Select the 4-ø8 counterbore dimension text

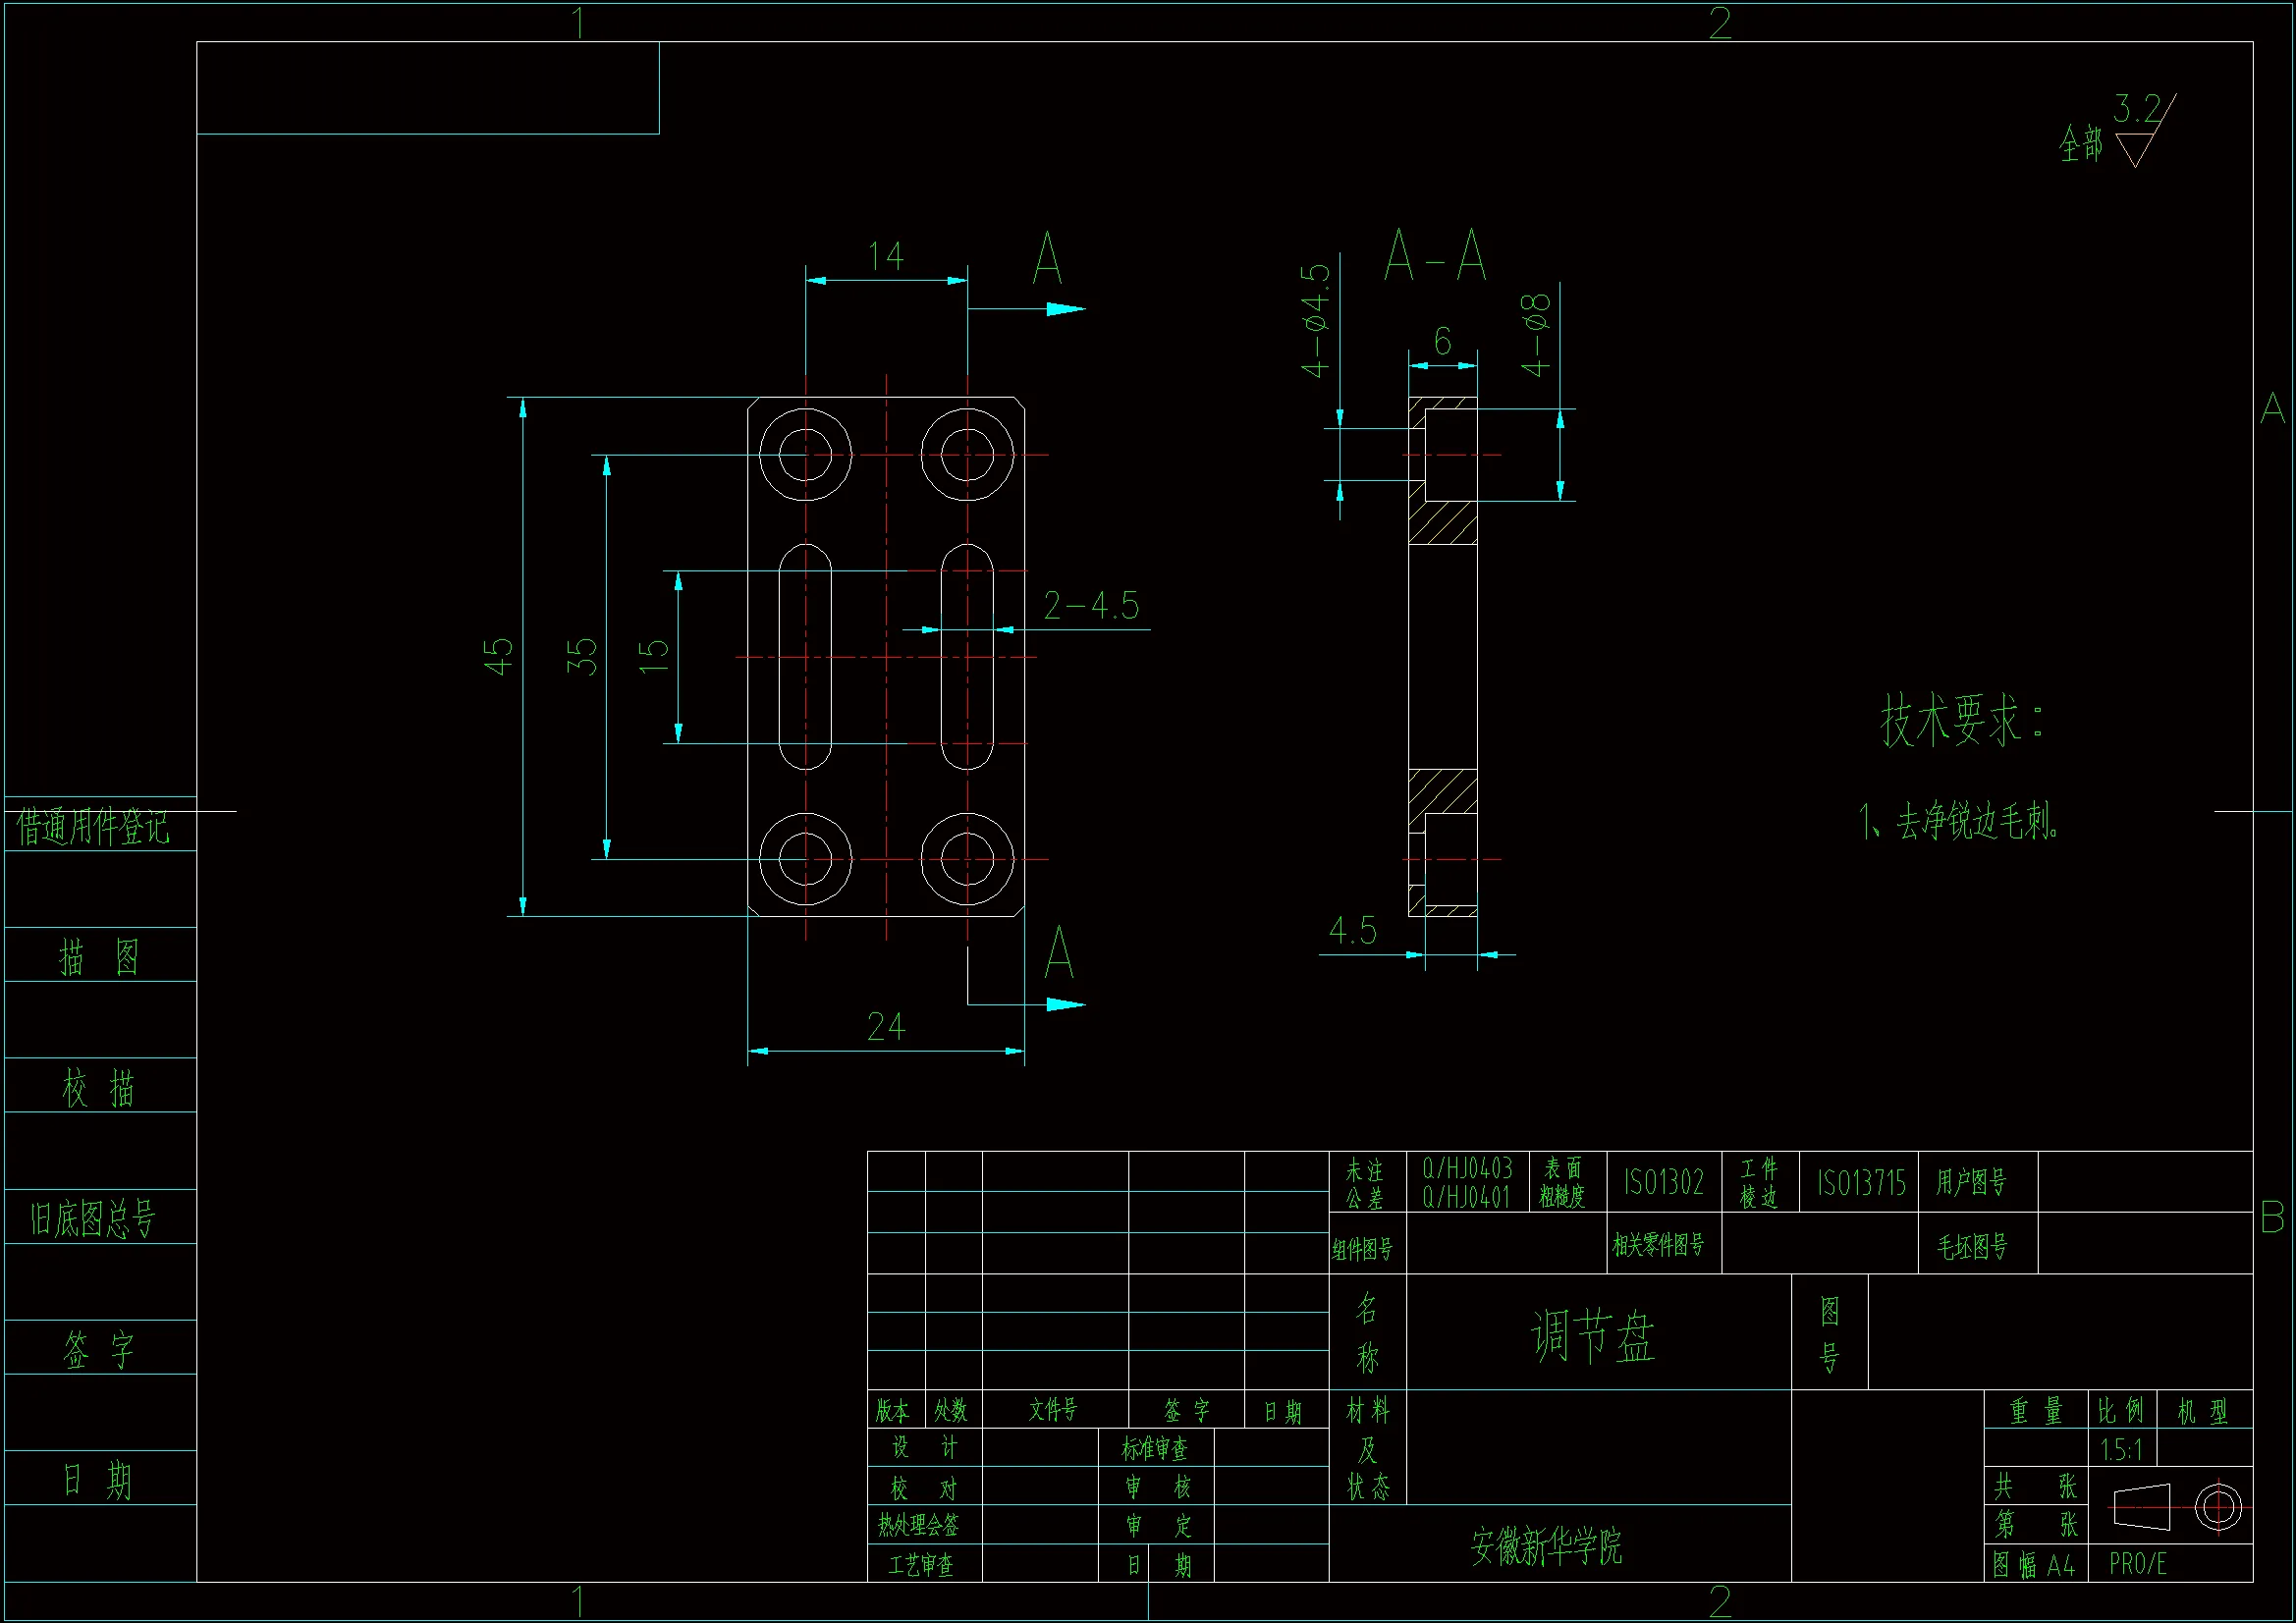tap(1536, 335)
